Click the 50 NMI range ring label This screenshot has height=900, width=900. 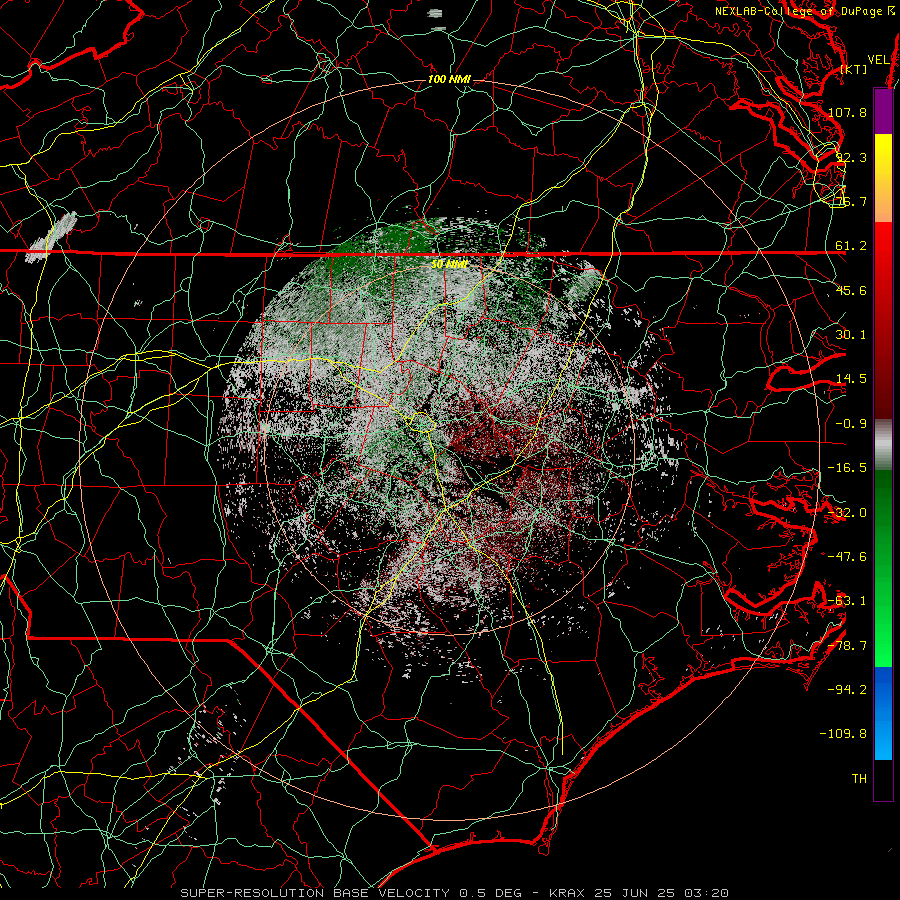click(449, 264)
